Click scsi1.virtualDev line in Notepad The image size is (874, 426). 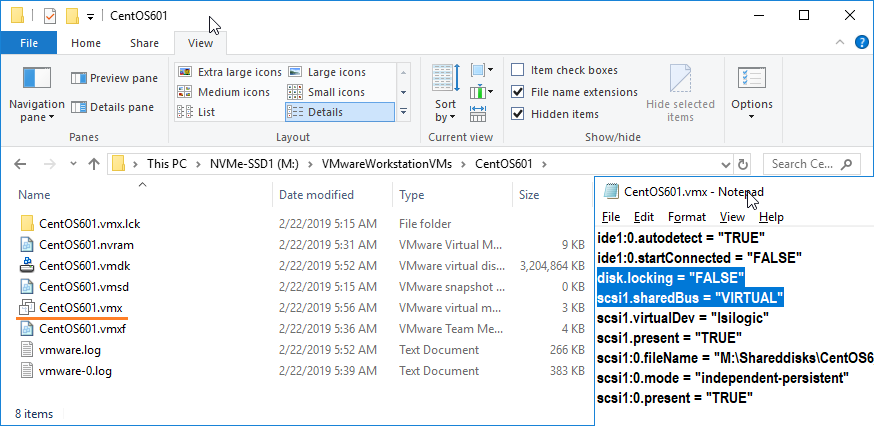(x=683, y=318)
